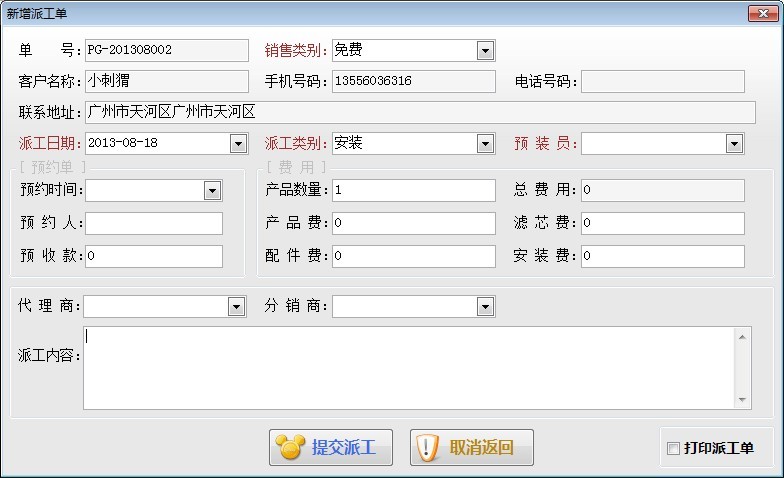Expand the 派工类别 dropdown arrow
784x478 pixels.
[485, 144]
